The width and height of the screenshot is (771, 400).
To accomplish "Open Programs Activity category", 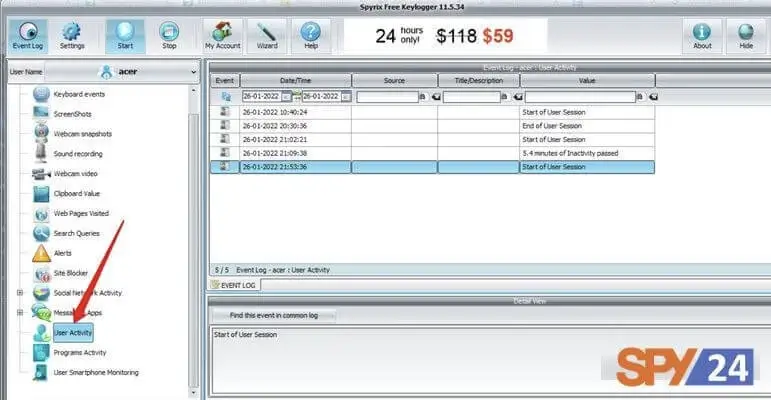I will tap(80, 353).
